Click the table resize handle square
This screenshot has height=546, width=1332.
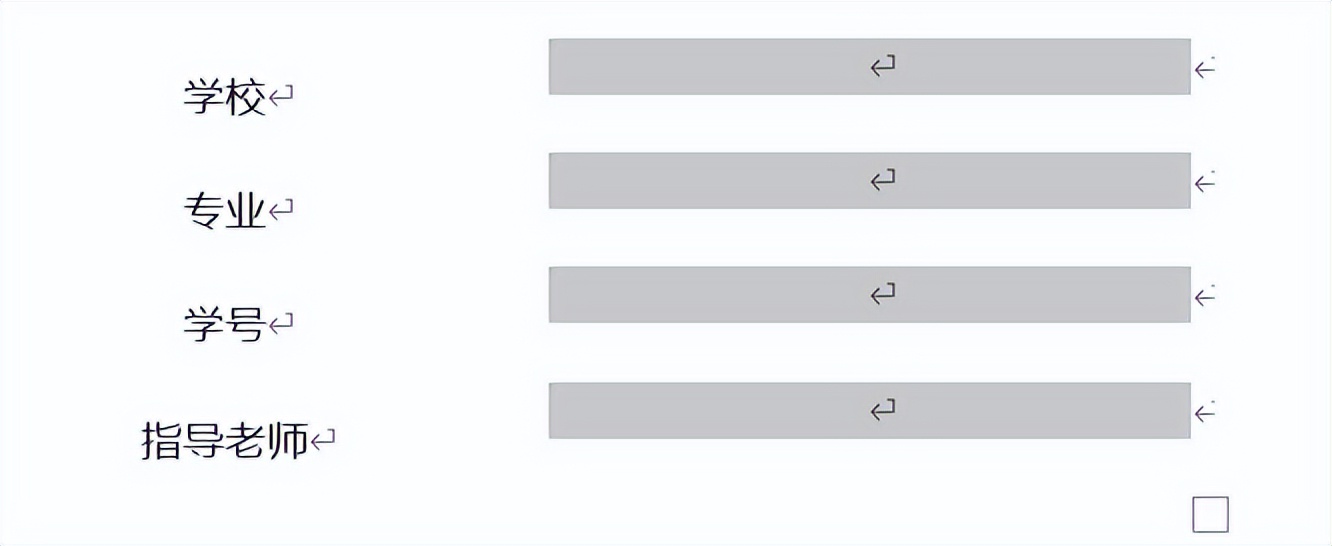tap(1210, 515)
